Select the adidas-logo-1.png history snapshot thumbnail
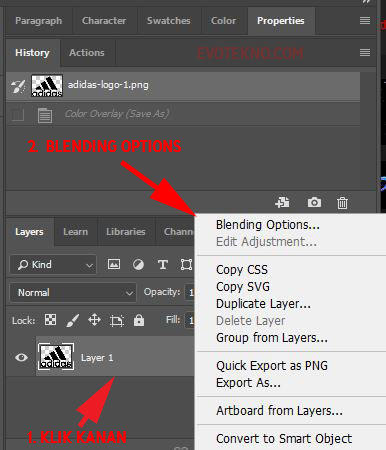Viewport: 386px width, 450px height. [47, 86]
